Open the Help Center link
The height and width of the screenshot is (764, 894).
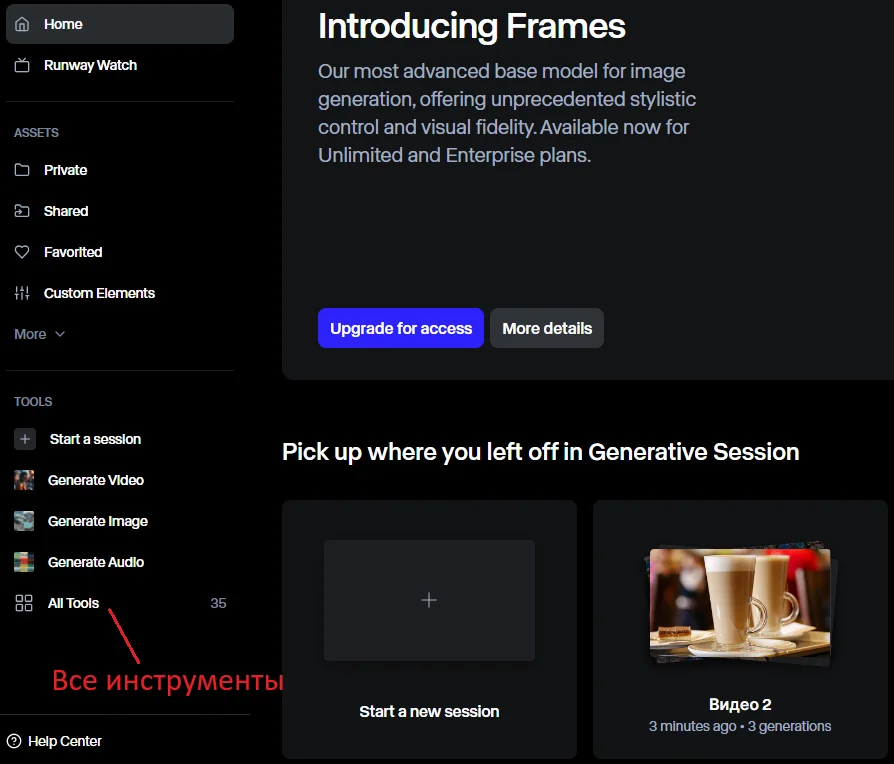(x=65, y=741)
